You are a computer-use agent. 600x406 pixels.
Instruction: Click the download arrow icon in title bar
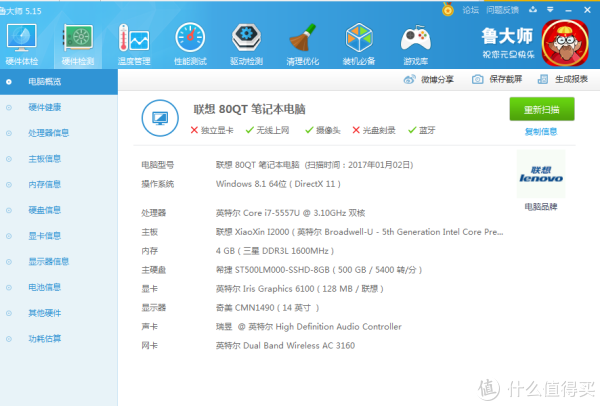pyautogui.click(x=533, y=10)
